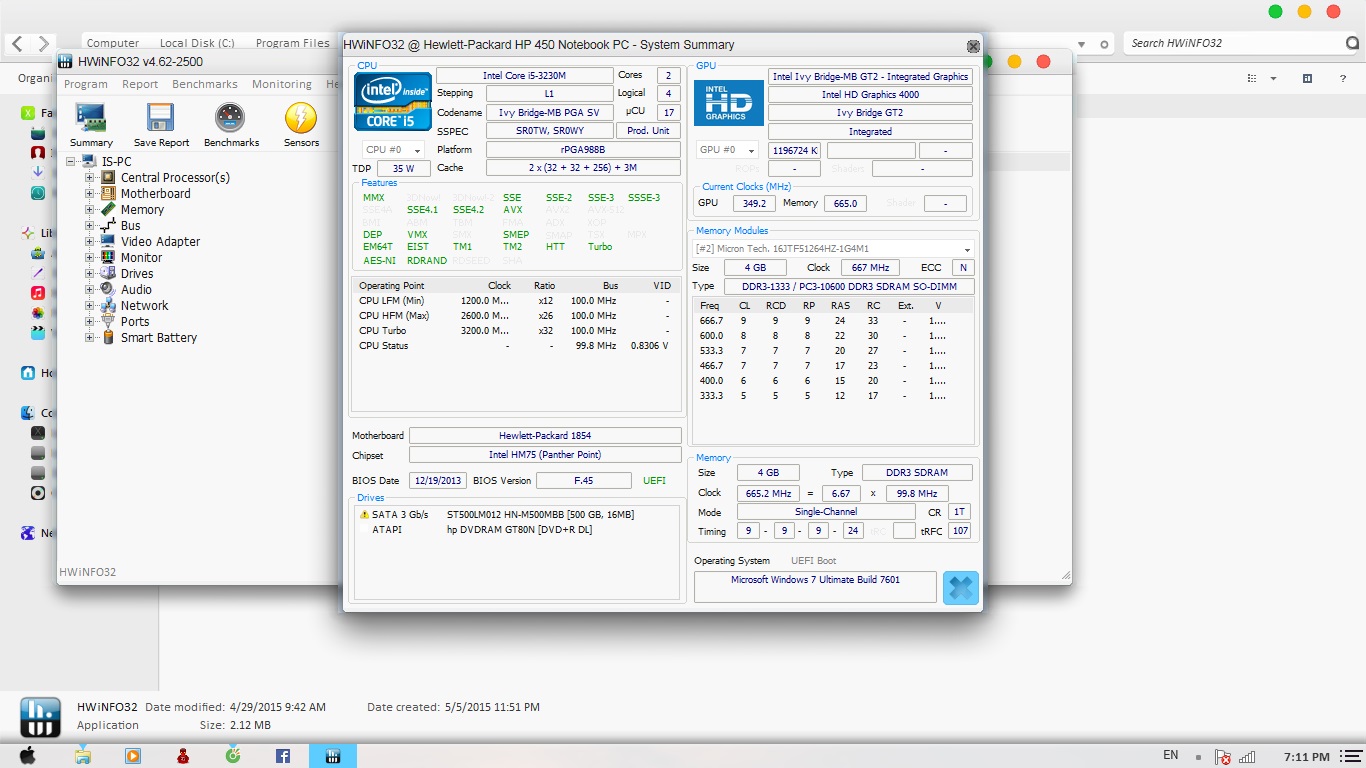Open the Benchmarks menu in menu bar

[x=205, y=84]
